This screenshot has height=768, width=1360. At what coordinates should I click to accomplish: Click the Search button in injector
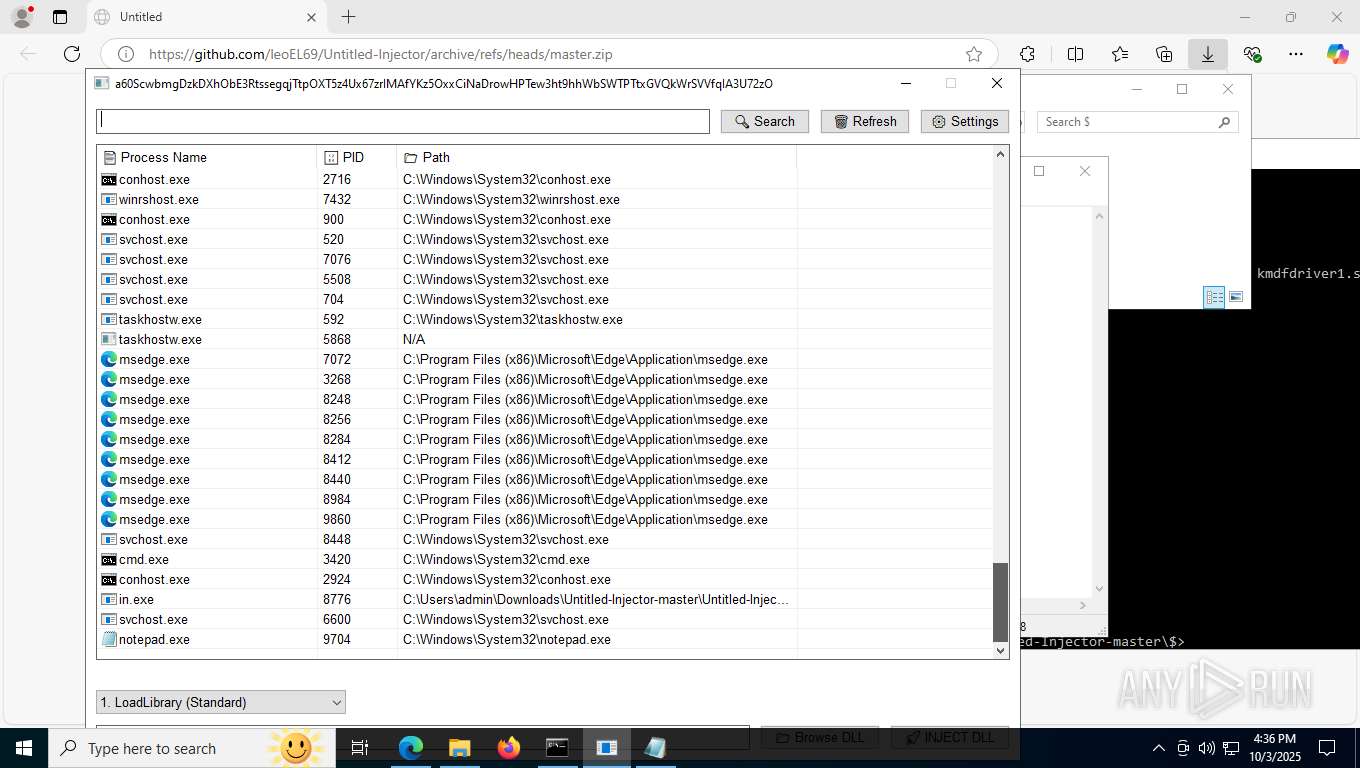pyautogui.click(x=765, y=121)
